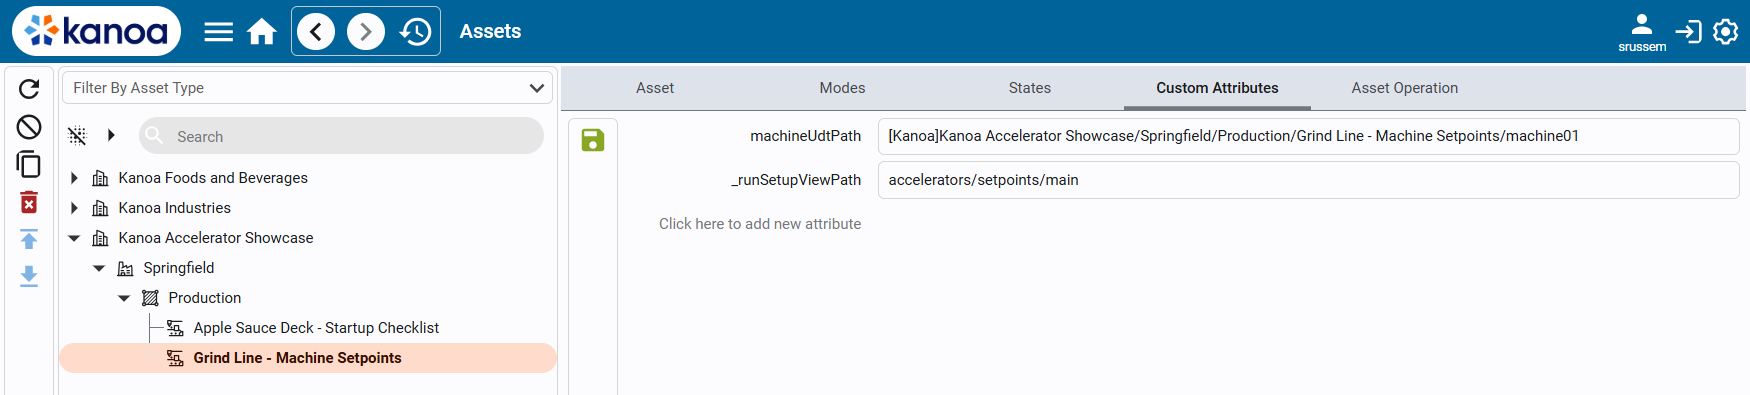Viewport: 1750px width, 395px height.
Task: Expand all tree nodes with triangle arrow
Action: (x=111, y=135)
